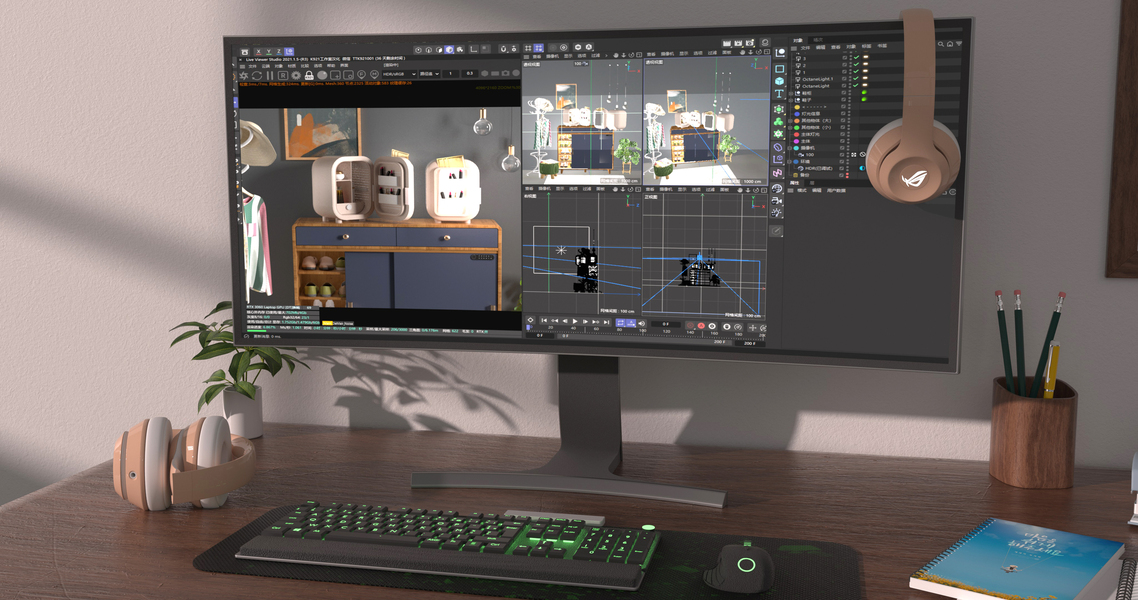Go to start of animation

(x=544, y=321)
